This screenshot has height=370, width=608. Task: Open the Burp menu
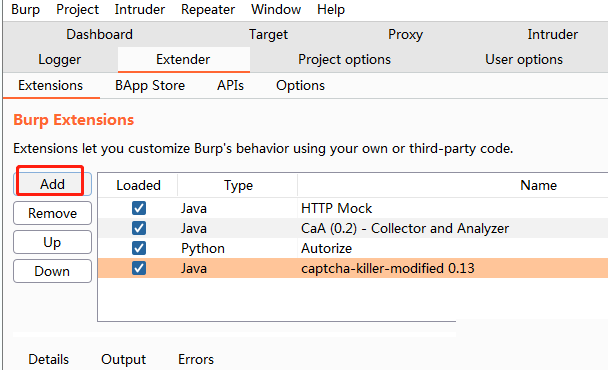click(x=25, y=9)
